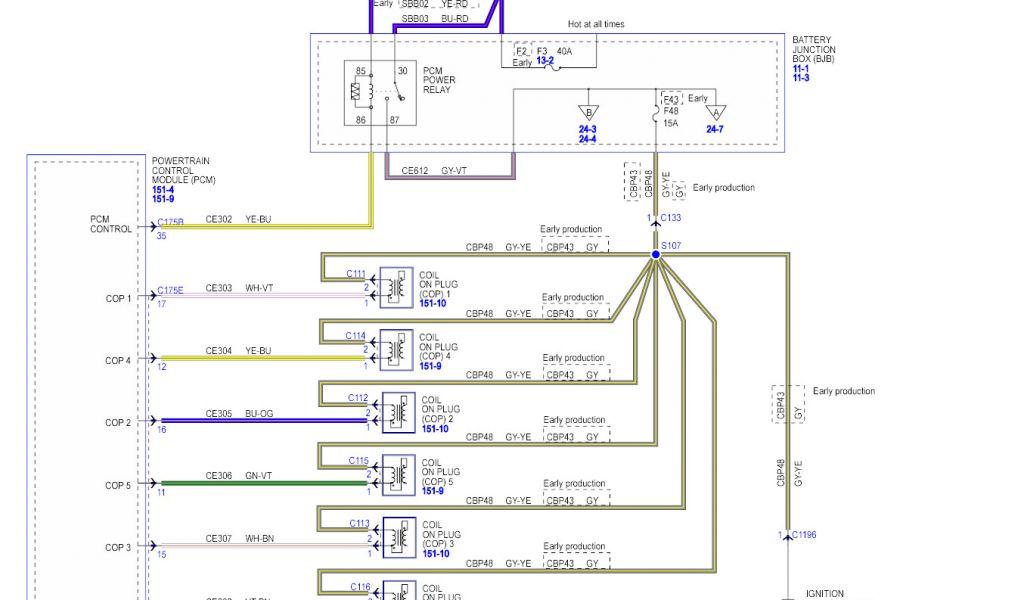
Task: Follow the 24-3 page reference link
Action: [x=588, y=129]
